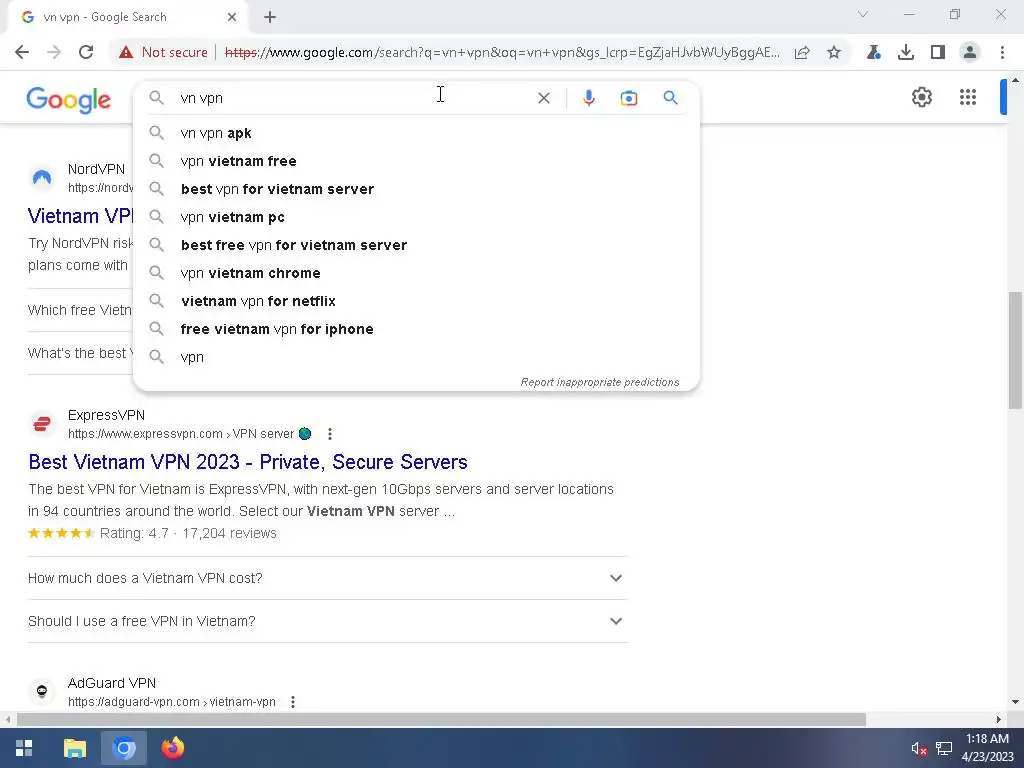Image resolution: width=1024 pixels, height=768 pixels.
Task: Click the expressvpn.com URL breadcrumb
Action: tap(181, 434)
